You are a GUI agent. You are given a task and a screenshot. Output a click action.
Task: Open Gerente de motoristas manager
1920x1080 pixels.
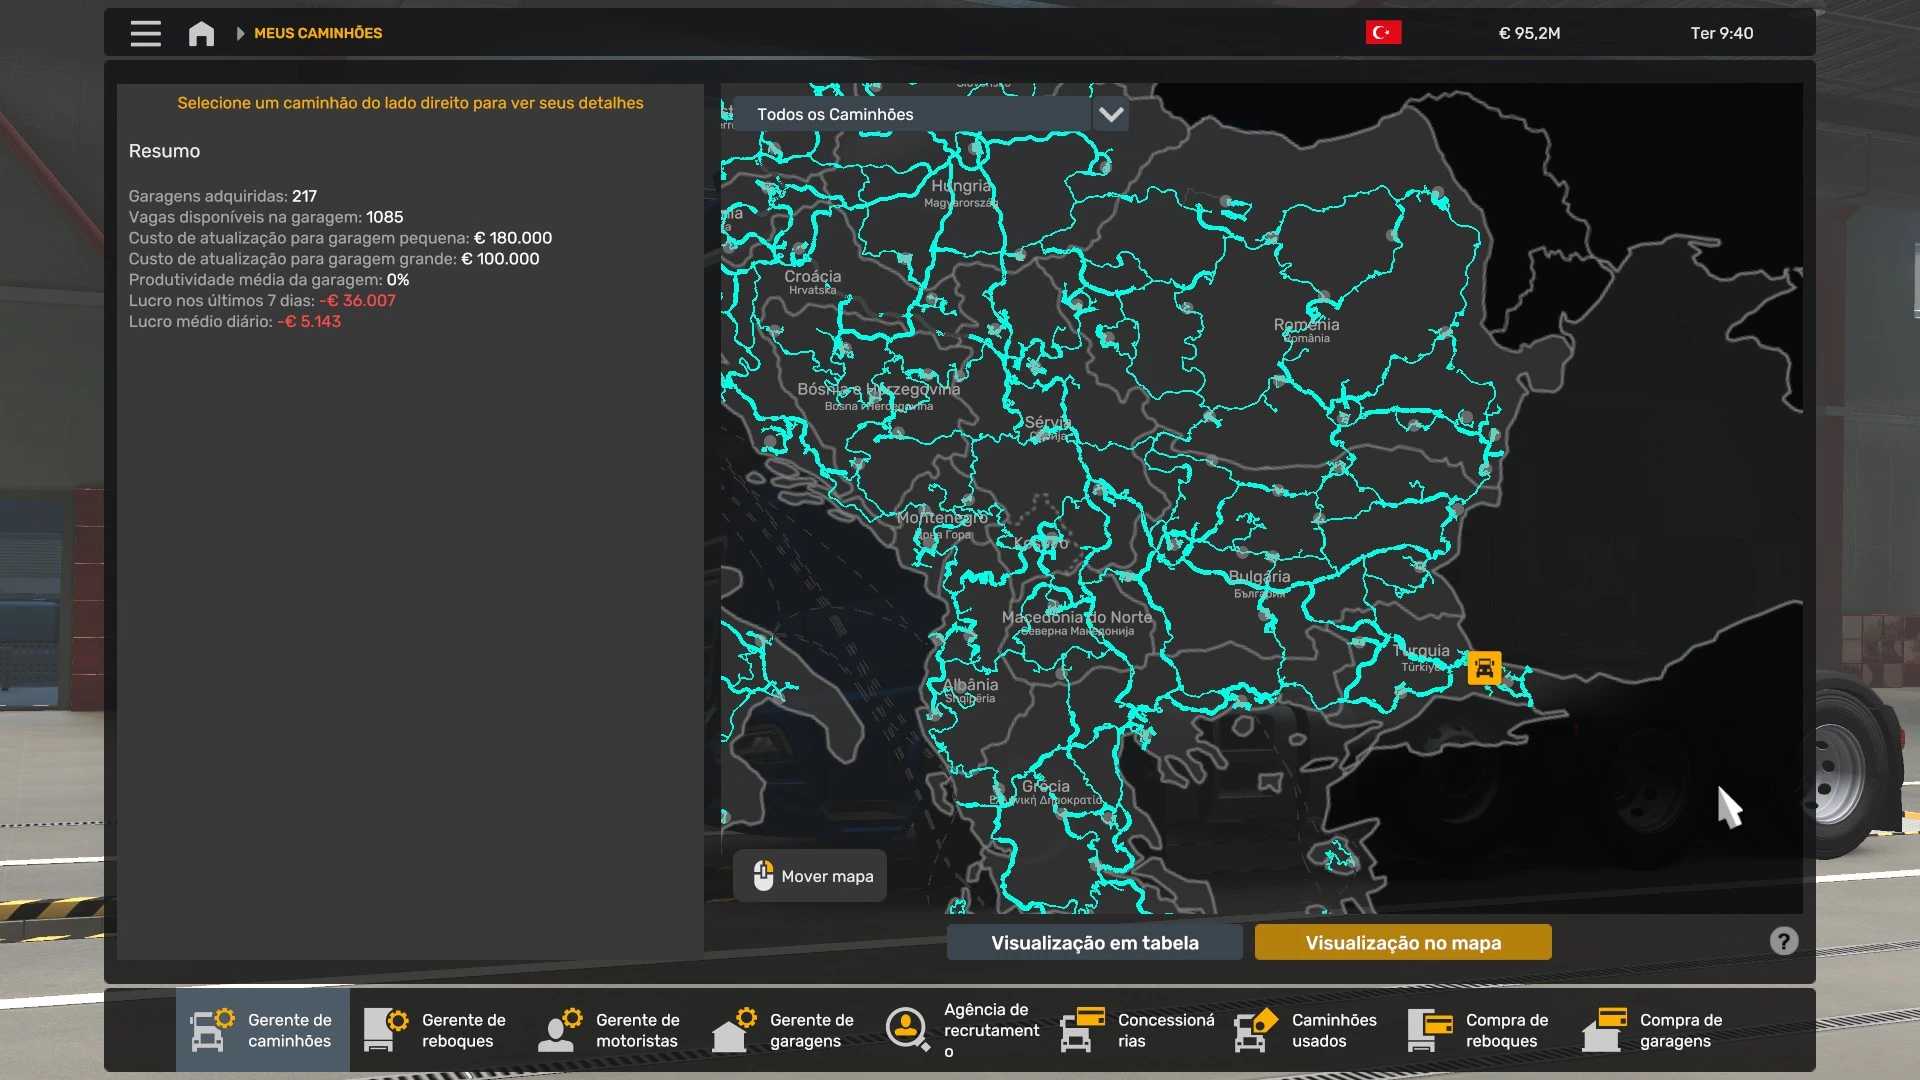tap(611, 1030)
